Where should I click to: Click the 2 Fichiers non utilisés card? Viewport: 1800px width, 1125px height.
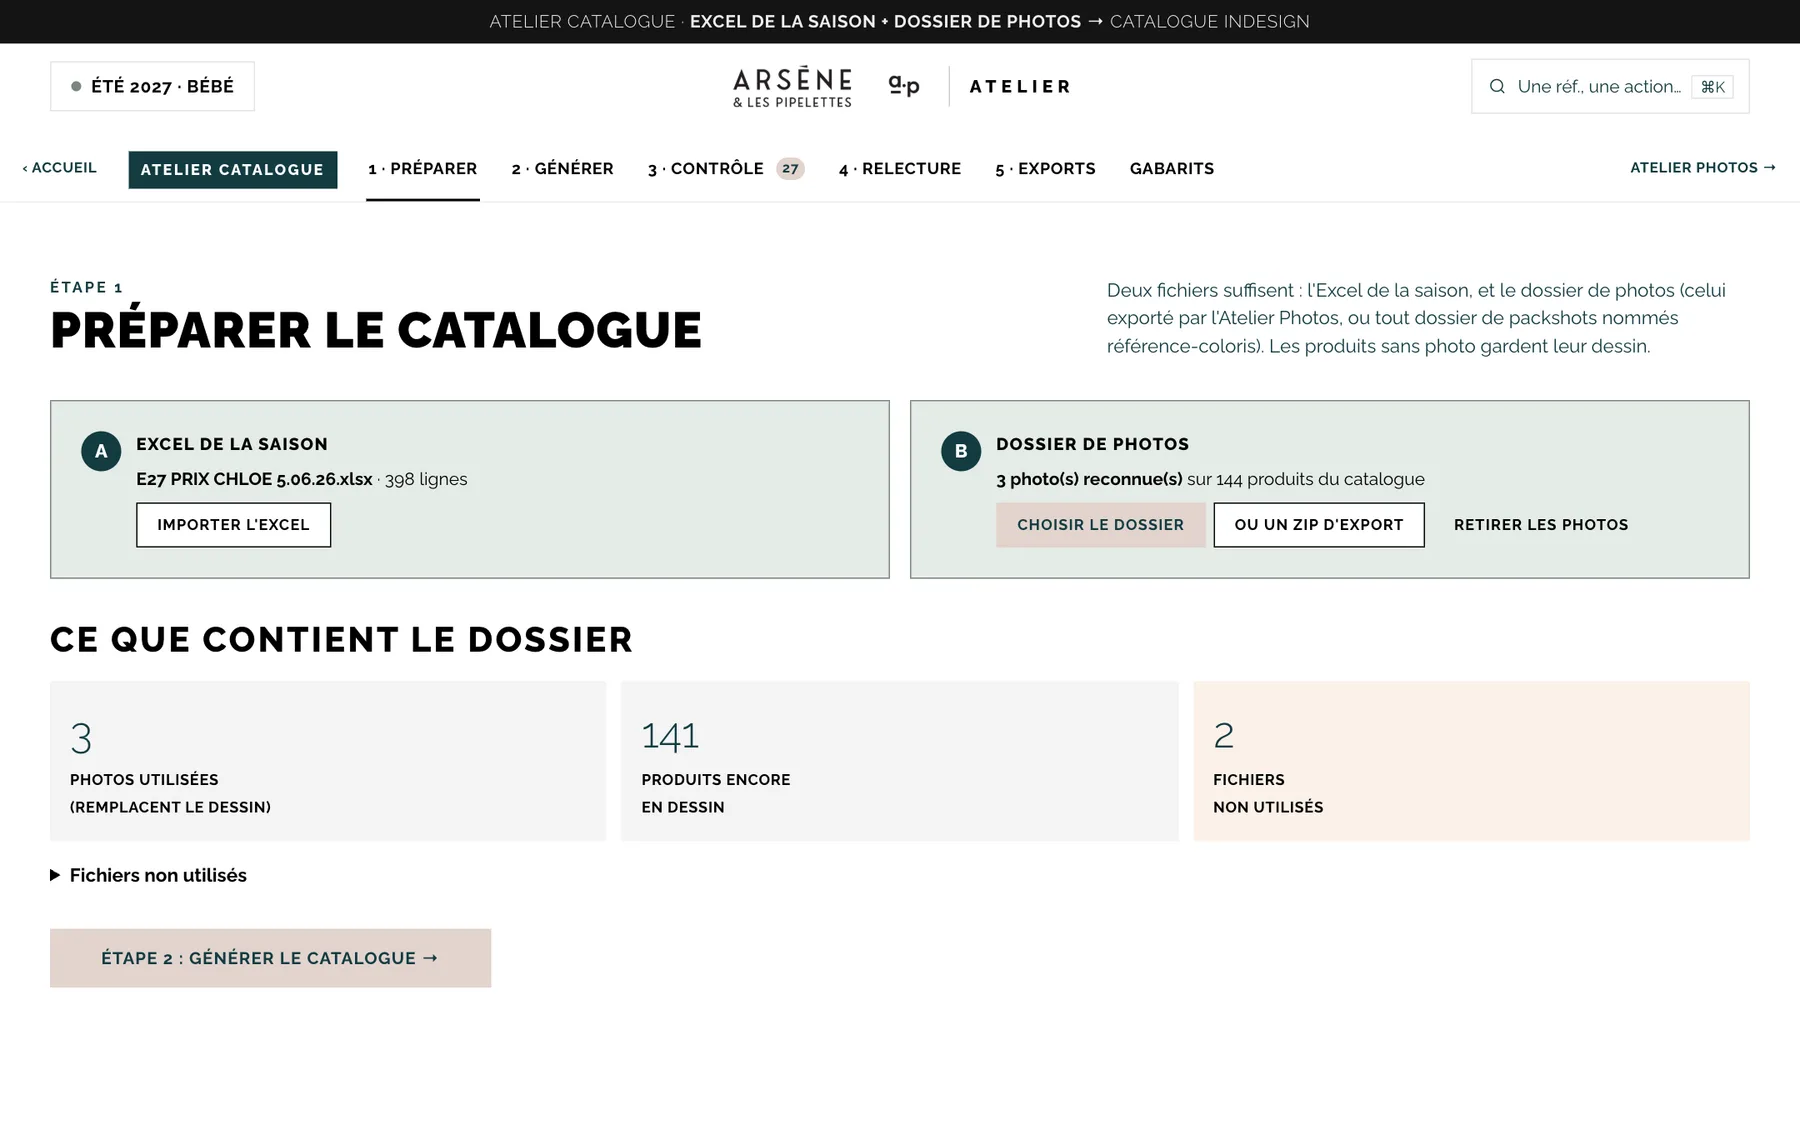pos(1471,761)
